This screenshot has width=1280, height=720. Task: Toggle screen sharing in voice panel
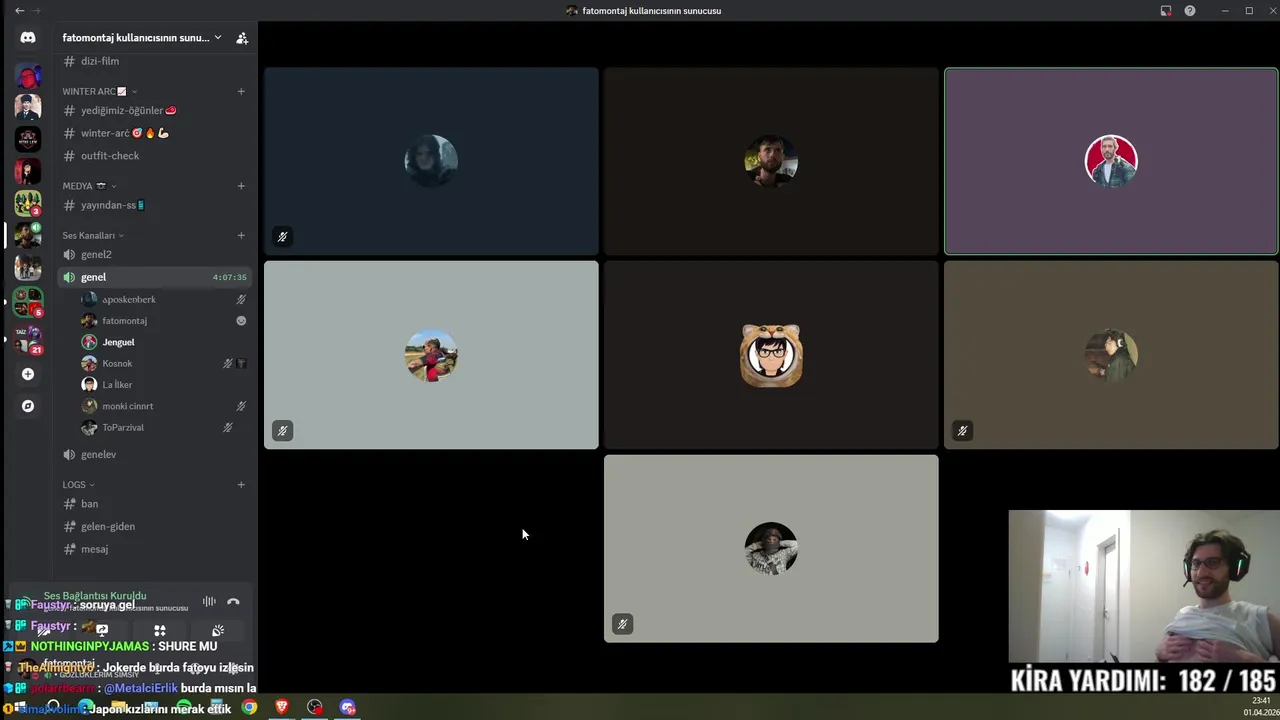[x=102, y=630]
